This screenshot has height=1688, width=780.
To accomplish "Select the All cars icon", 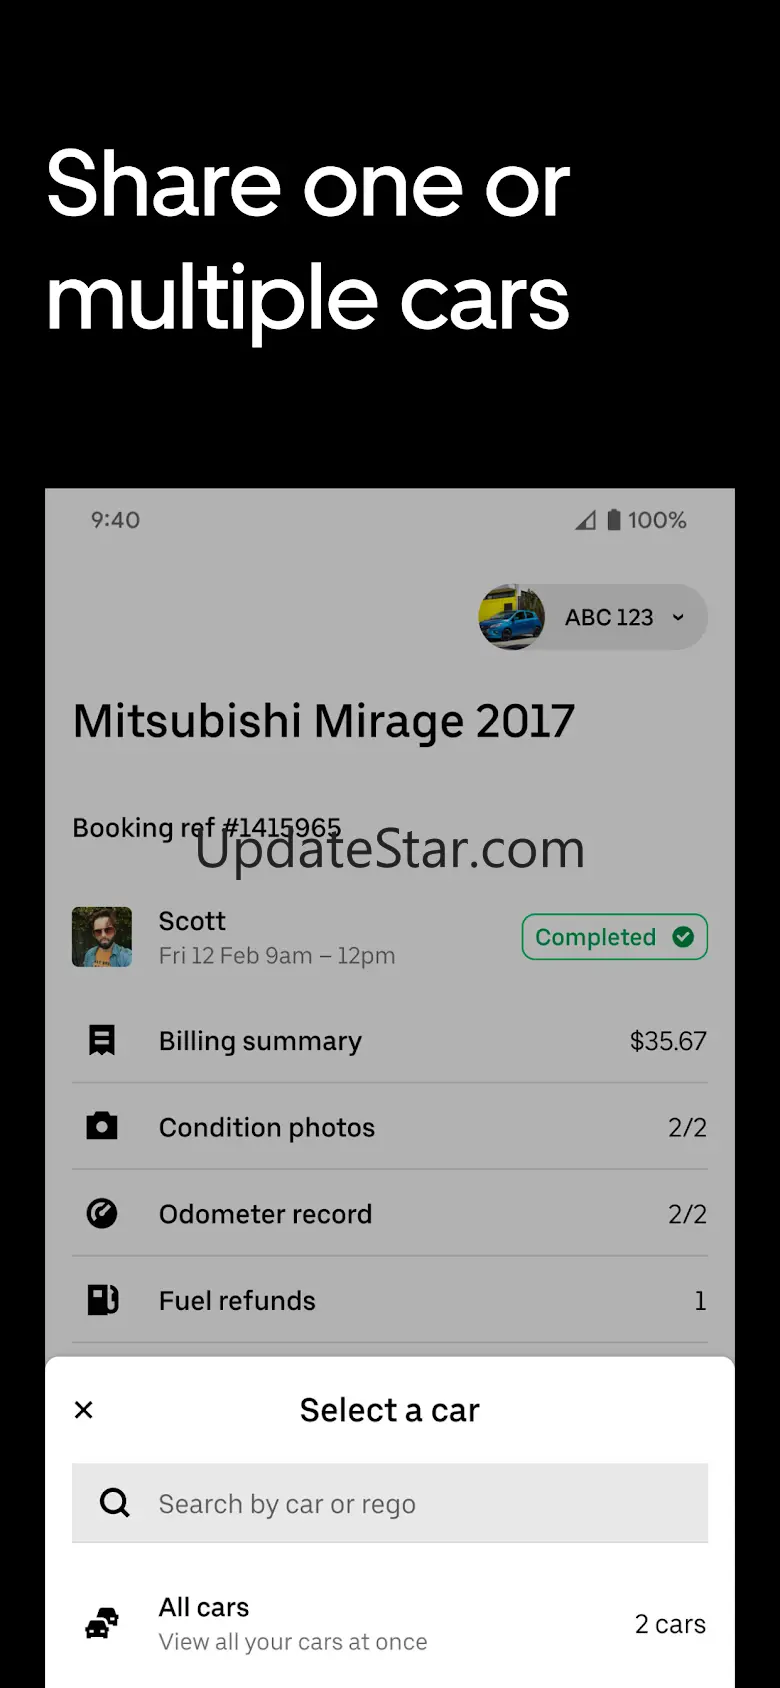I will (101, 1623).
